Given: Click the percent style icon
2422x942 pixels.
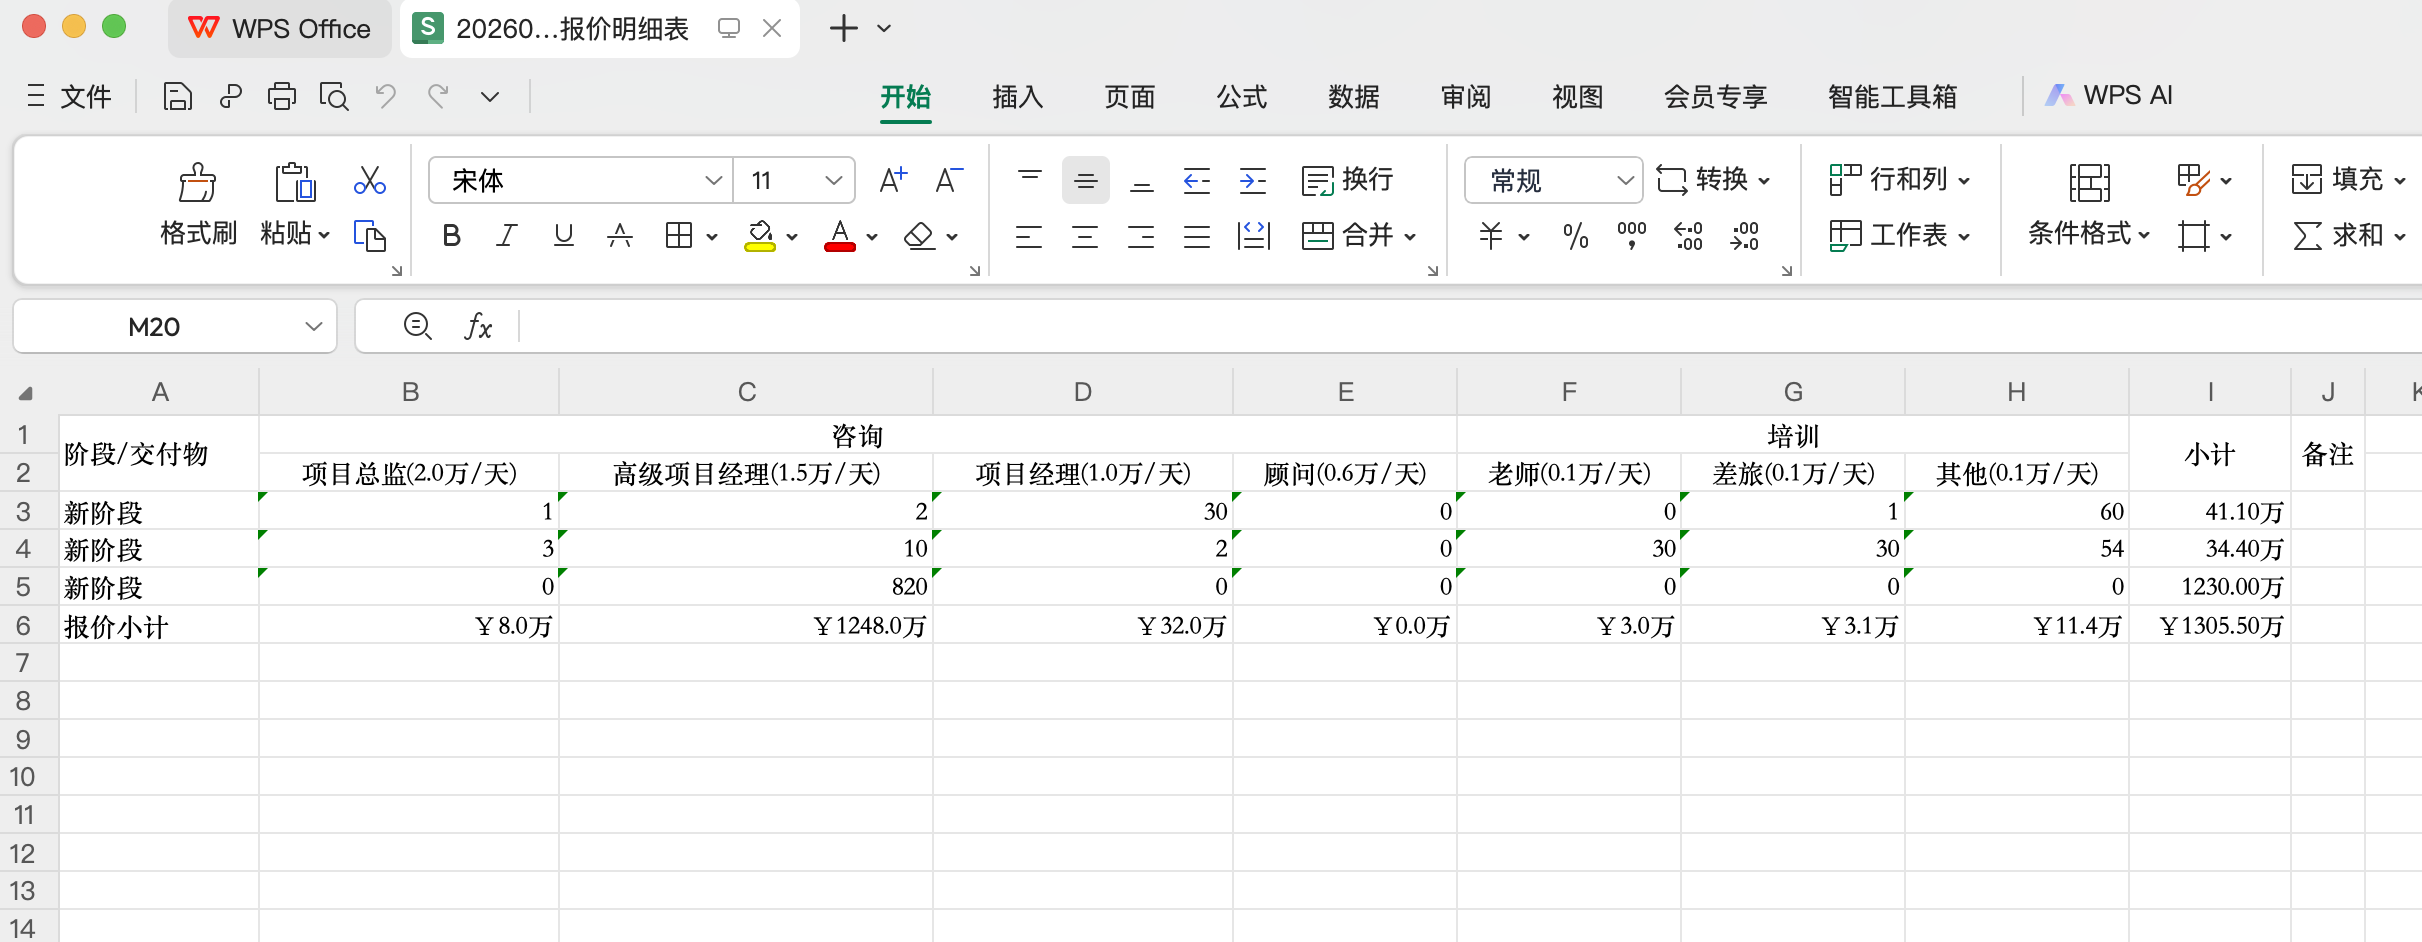Looking at the screenshot, I should click(x=1575, y=237).
